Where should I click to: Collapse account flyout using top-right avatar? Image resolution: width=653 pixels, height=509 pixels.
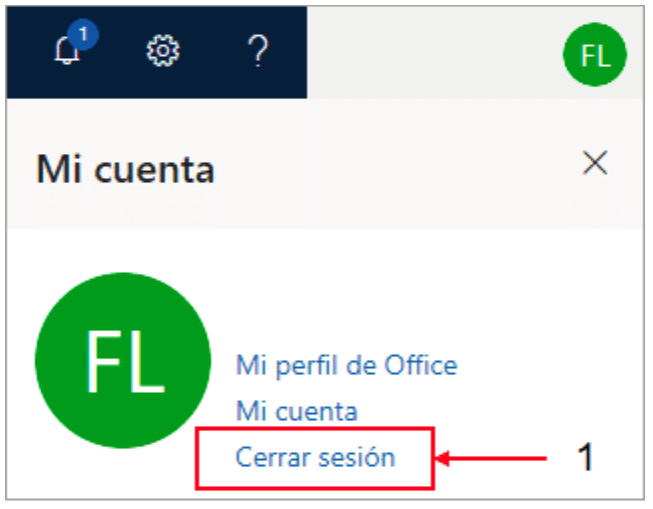[x=595, y=55]
